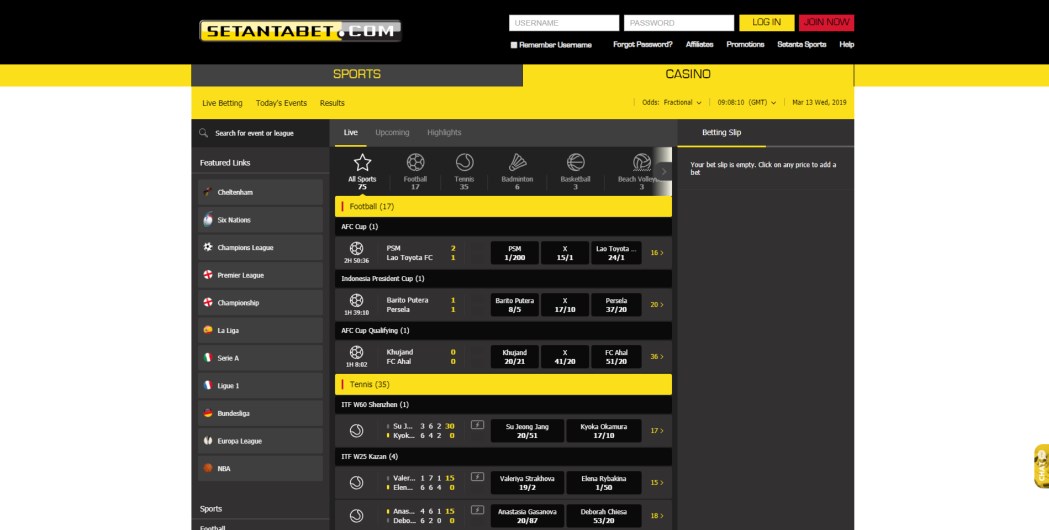This screenshot has height=530, width=1049.
Task: Open NBA featured link
Action: click(260, 468)
